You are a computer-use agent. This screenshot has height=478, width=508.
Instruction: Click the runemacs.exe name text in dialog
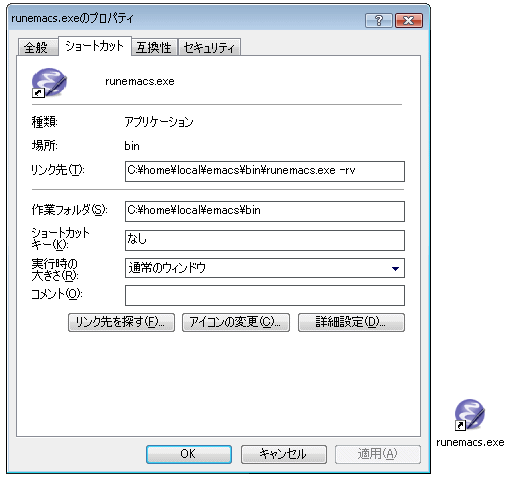click(x=140, y=81)
